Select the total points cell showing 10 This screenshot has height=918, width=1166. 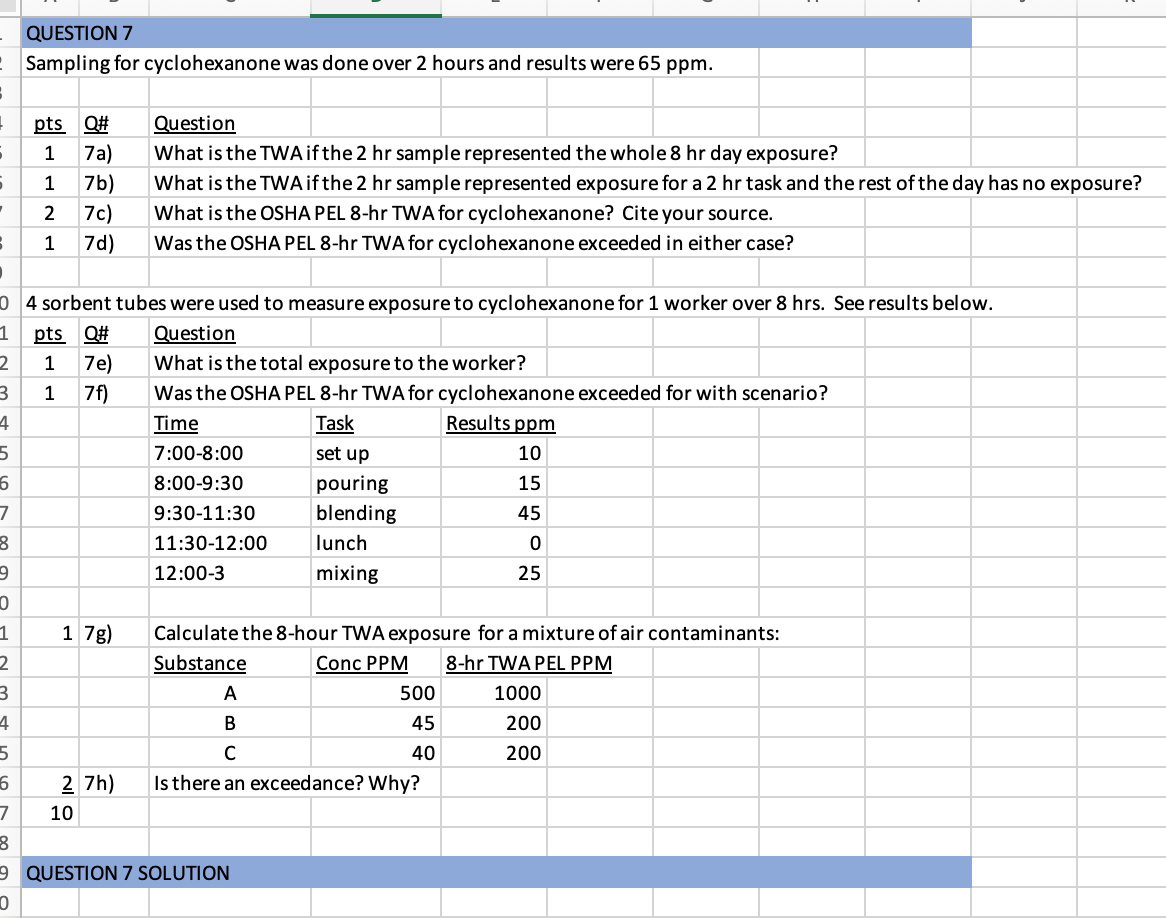click(50, 813)
